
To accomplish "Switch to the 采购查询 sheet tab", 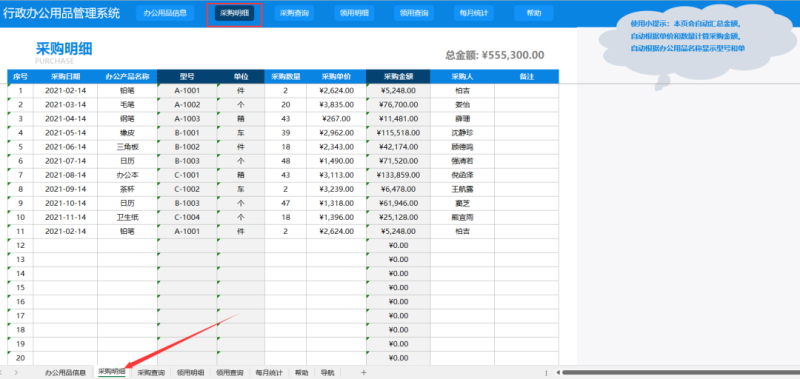I will [x=151, y=372].
